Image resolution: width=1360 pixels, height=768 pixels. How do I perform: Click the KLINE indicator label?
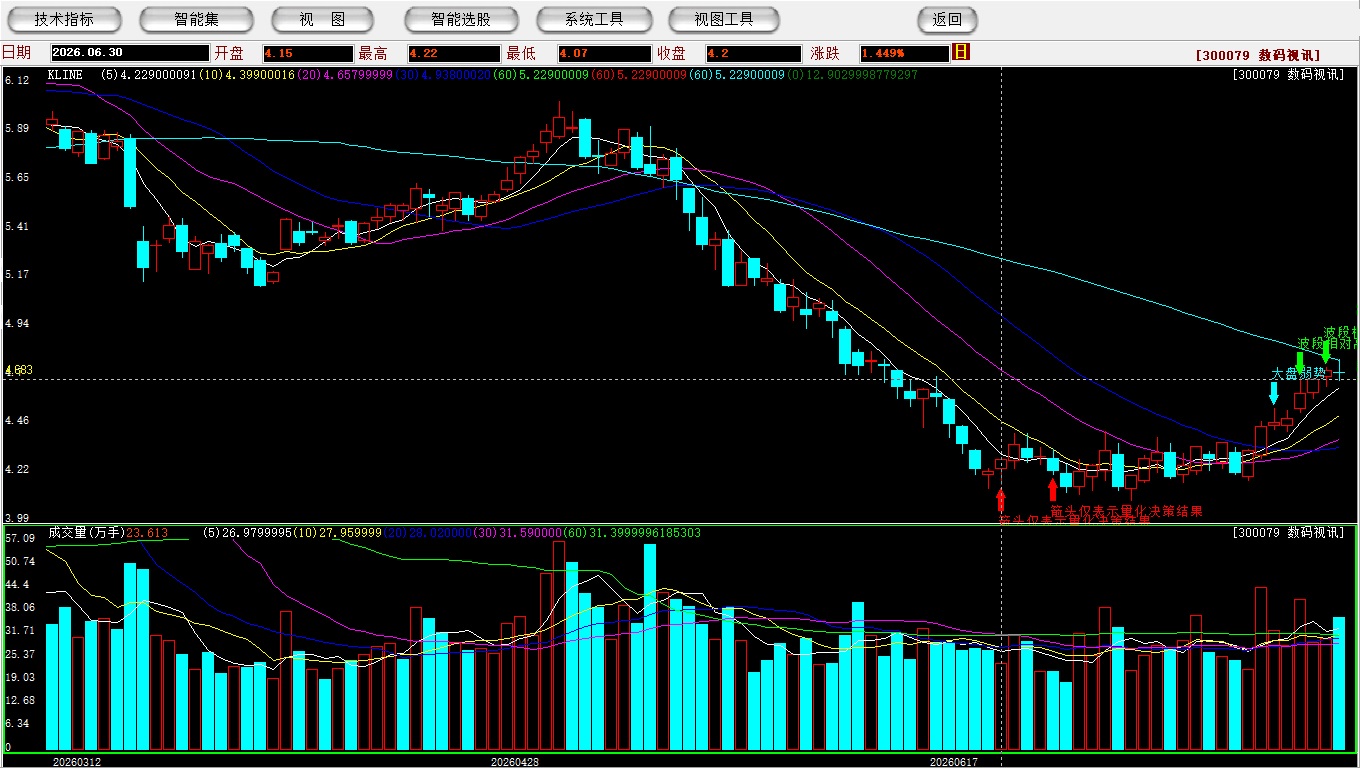pos(66,75)
